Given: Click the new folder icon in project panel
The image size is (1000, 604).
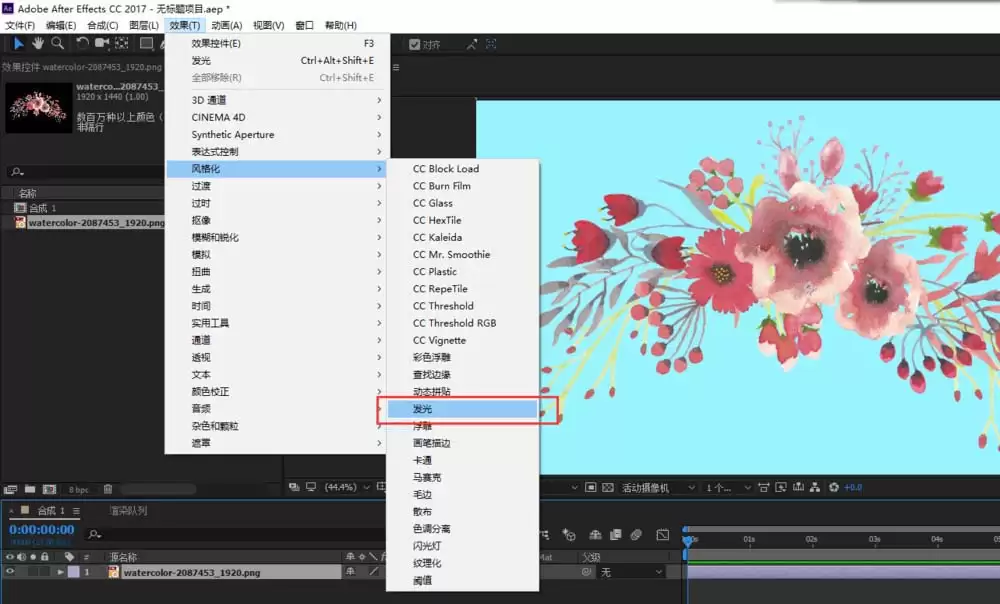Looking at the screenshot, I should 30,489.
